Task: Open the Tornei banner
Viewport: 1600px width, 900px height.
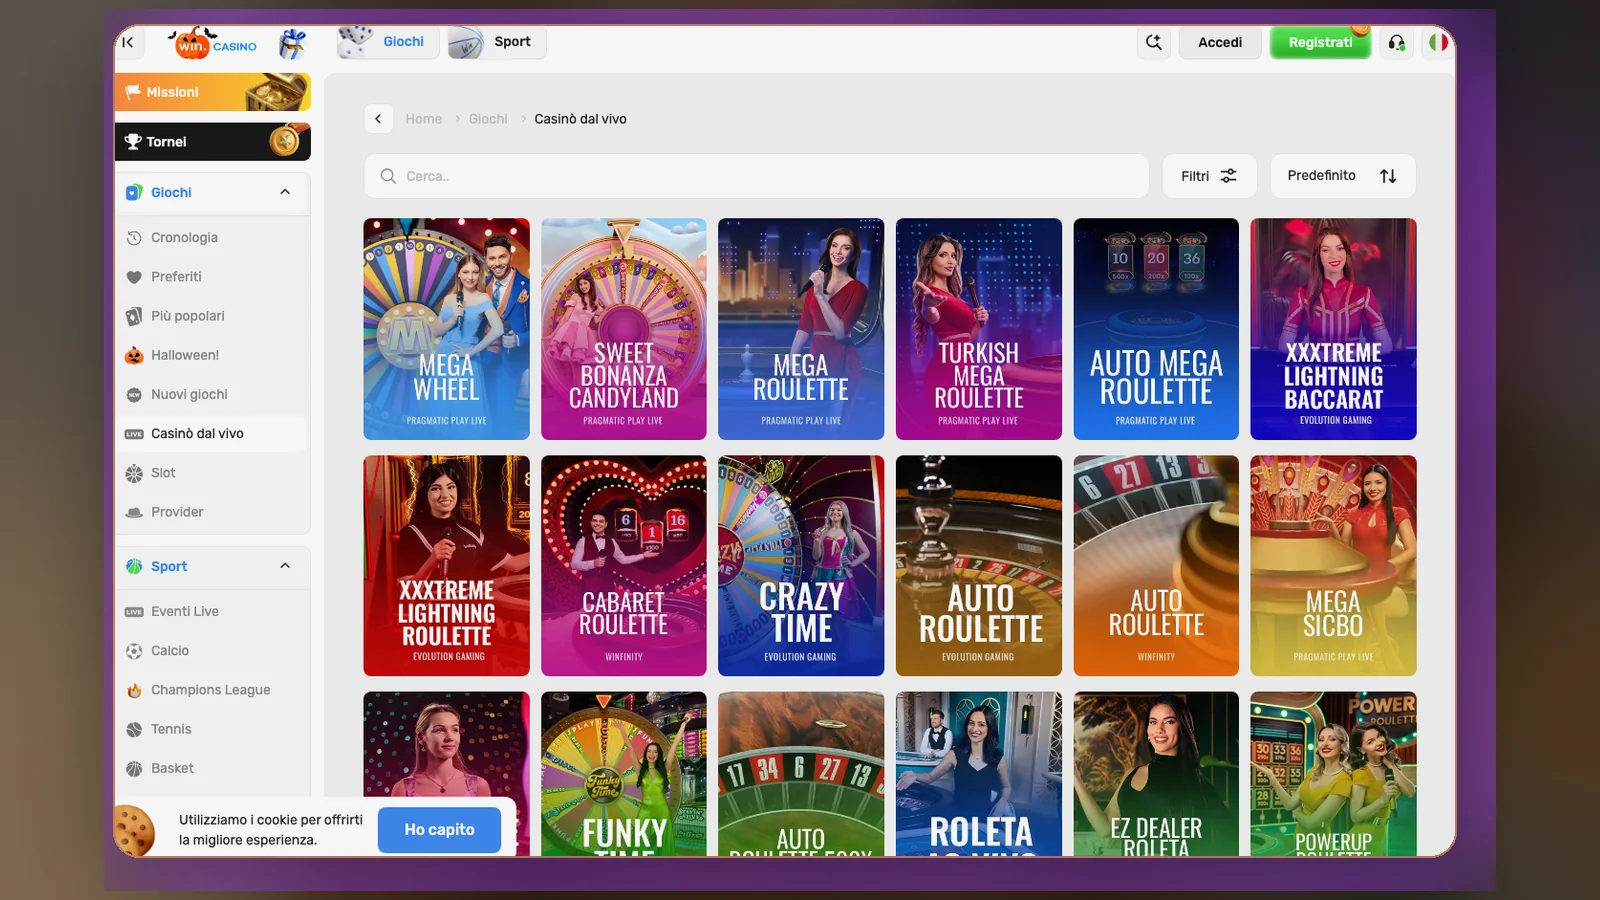Action: pyautogui.click(x=212, y=141)
